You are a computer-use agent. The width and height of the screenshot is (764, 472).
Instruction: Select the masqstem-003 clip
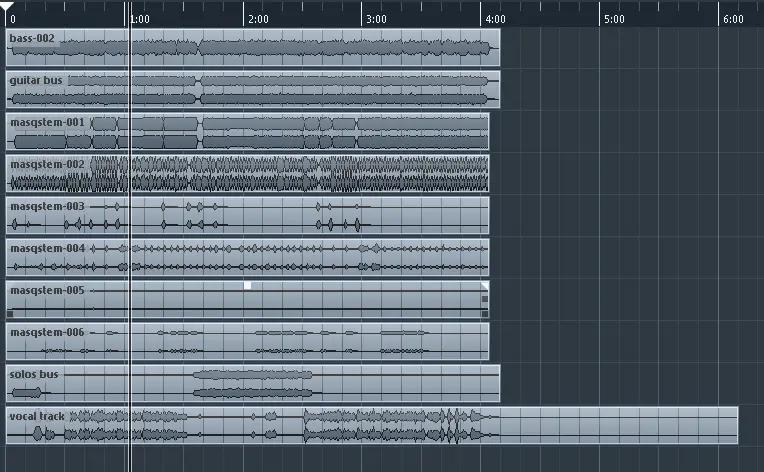click(248, 215)
